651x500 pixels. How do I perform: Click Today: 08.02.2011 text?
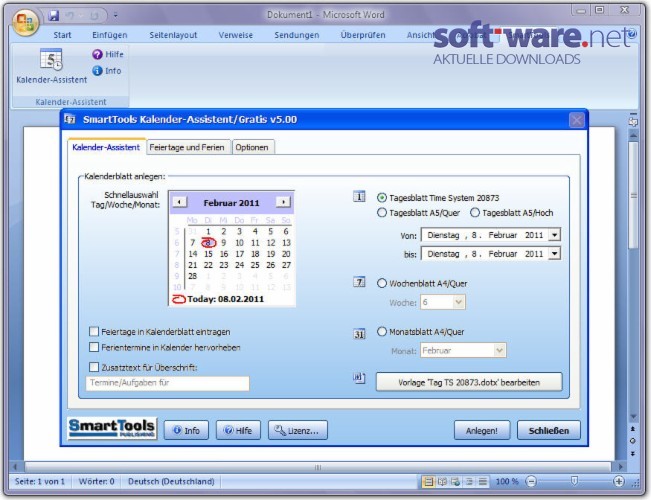pyautogui.click(x=225, y=299)
